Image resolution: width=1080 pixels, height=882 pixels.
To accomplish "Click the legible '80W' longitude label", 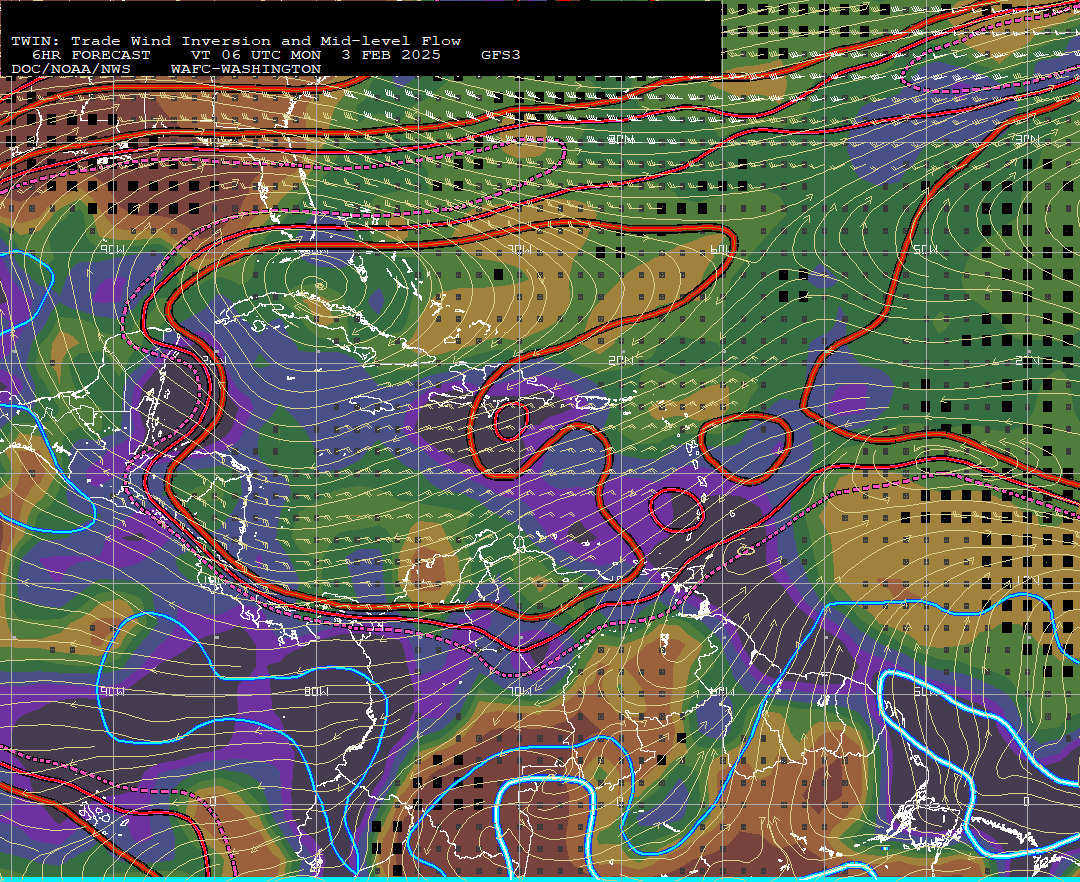I will (x=317, y=691).
